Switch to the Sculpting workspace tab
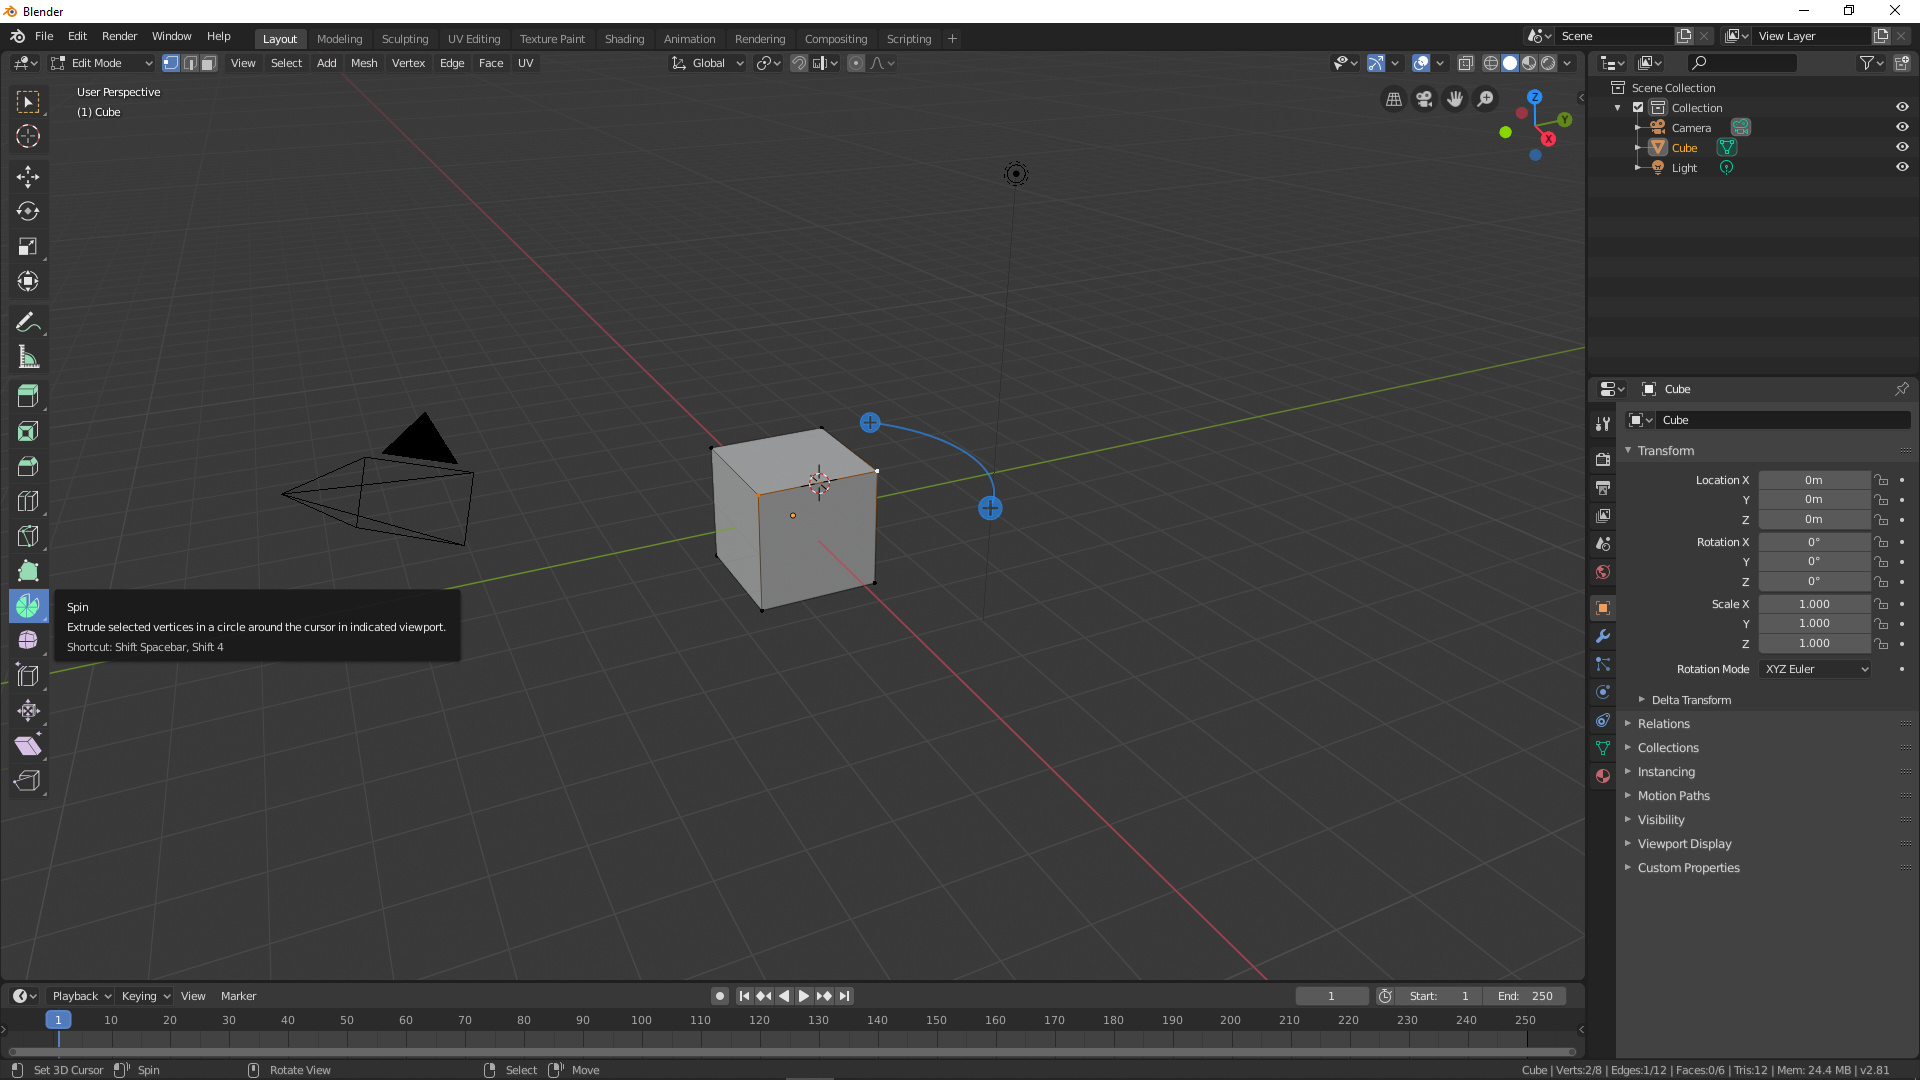 tap(405, 39)
